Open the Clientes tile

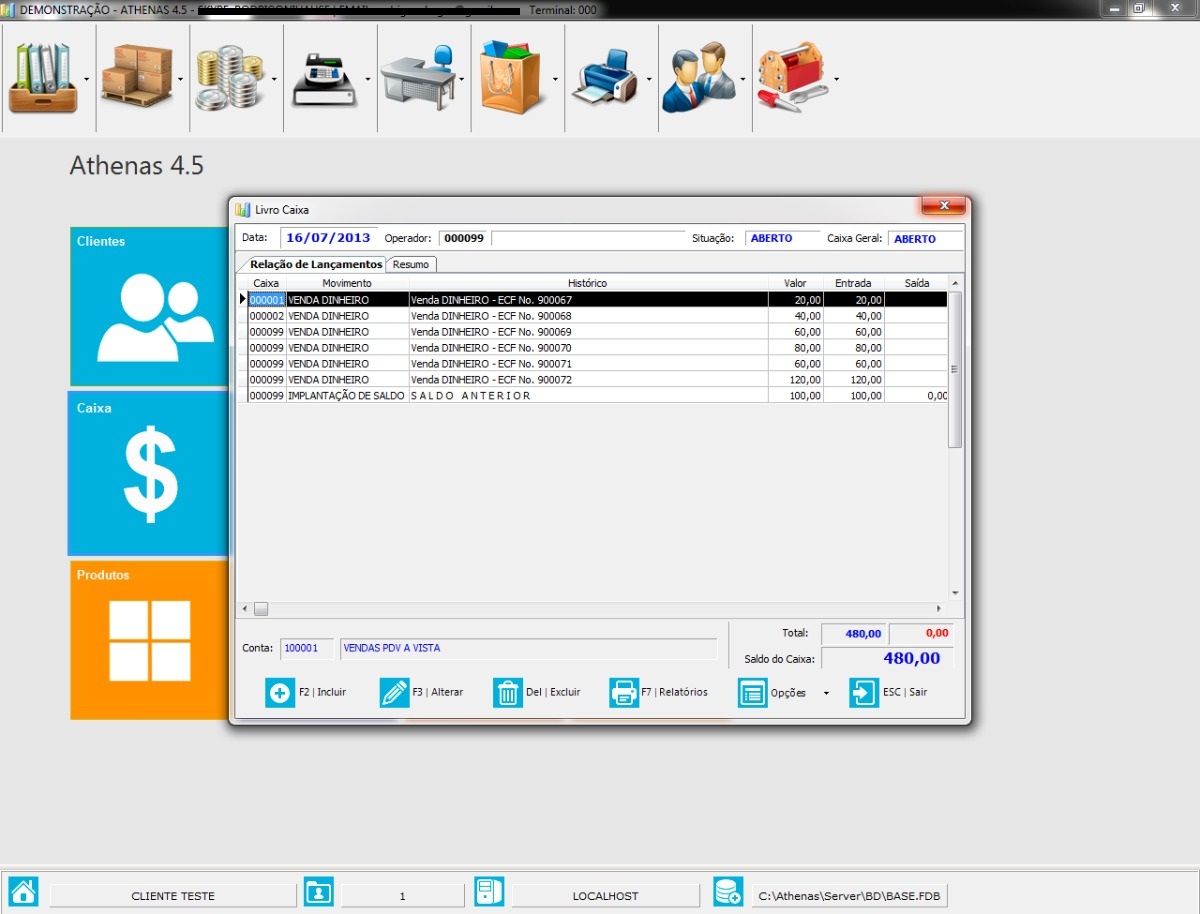point(148,307)
